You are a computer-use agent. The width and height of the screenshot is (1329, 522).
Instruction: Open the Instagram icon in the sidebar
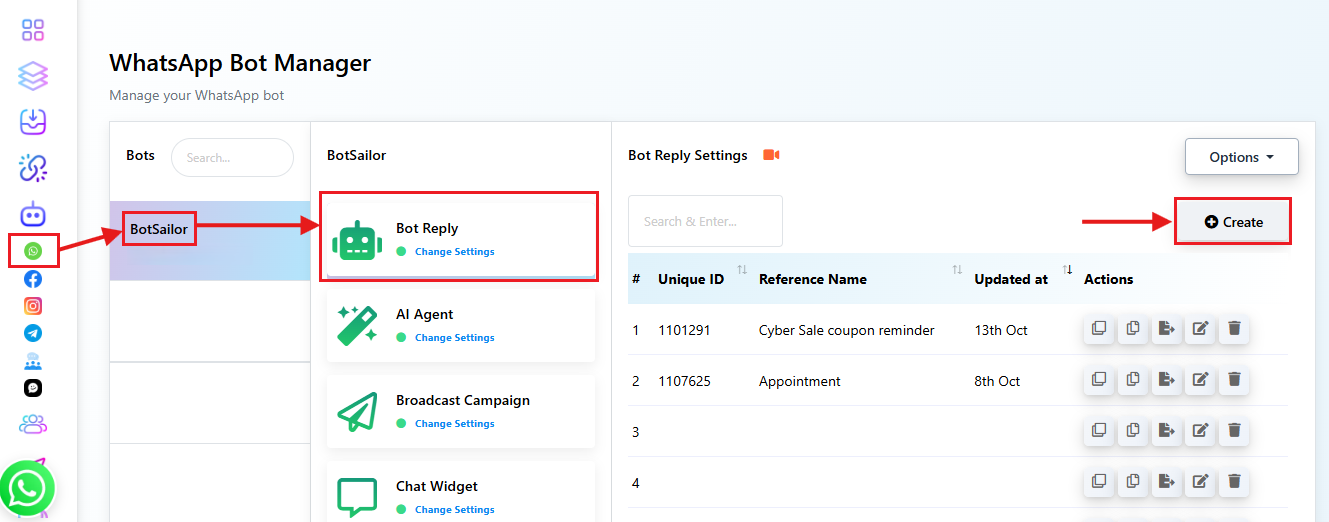(33, 306)
